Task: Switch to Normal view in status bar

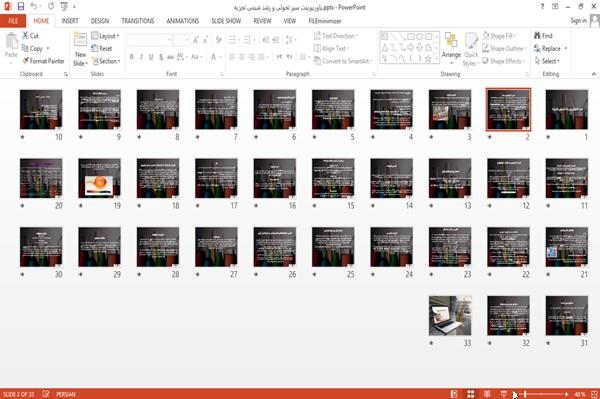Action: tap(454, 394)
